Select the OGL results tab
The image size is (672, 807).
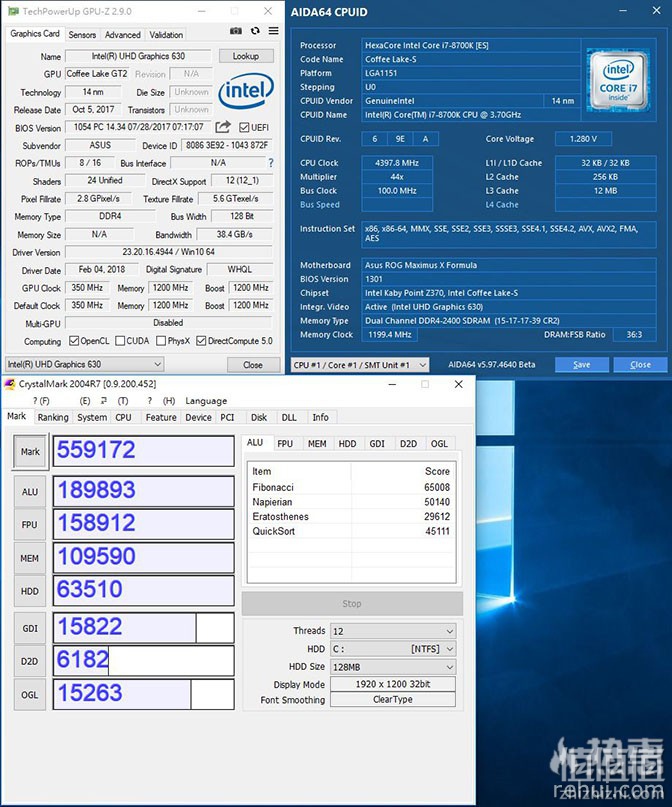coord(439,444)
